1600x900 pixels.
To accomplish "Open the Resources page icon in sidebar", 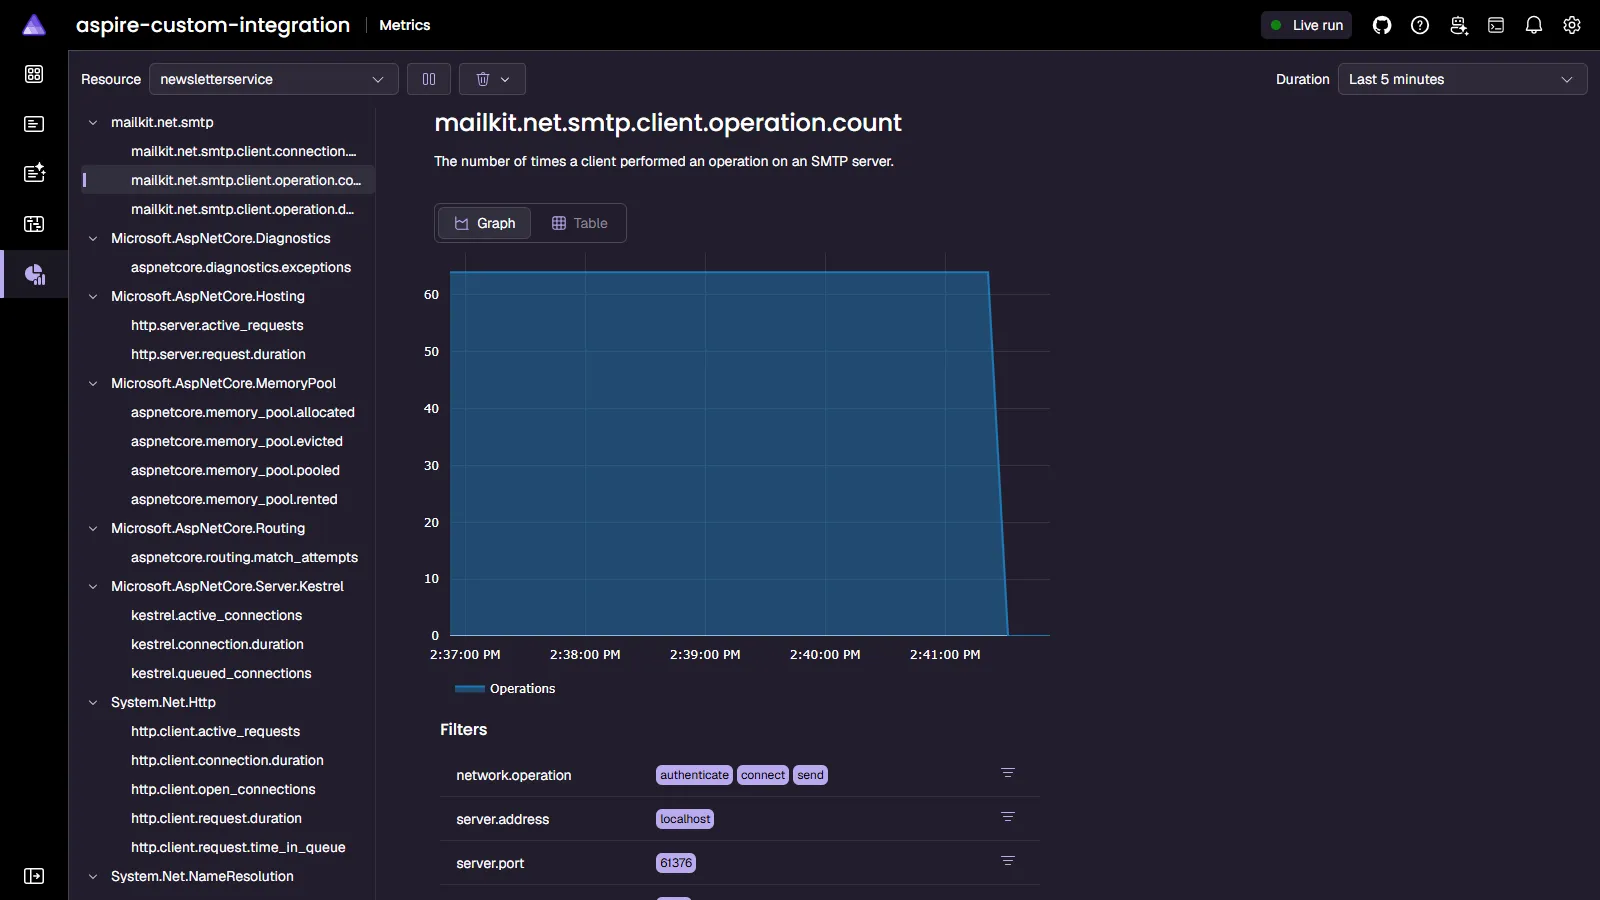I will tap(34, 74).
